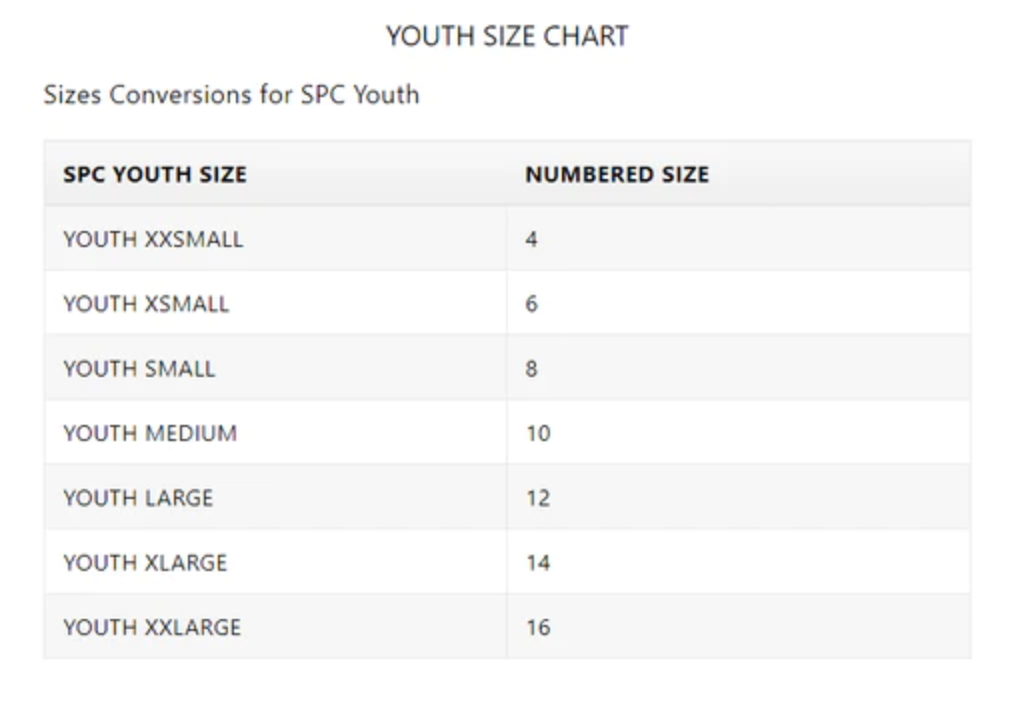Select the YOUTH XXSMALL row label
1014x712 pixels.
(x=153, y=240)
